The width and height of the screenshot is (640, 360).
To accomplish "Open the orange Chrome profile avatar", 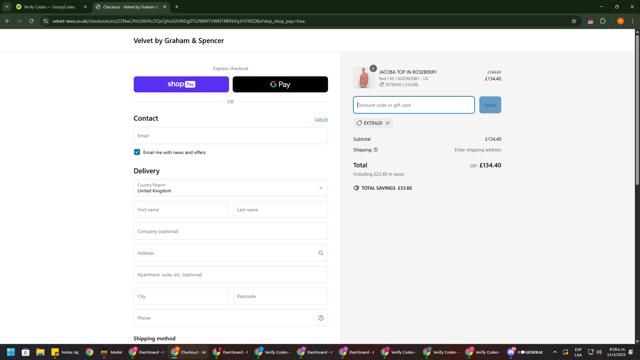I will pos(620,21).
